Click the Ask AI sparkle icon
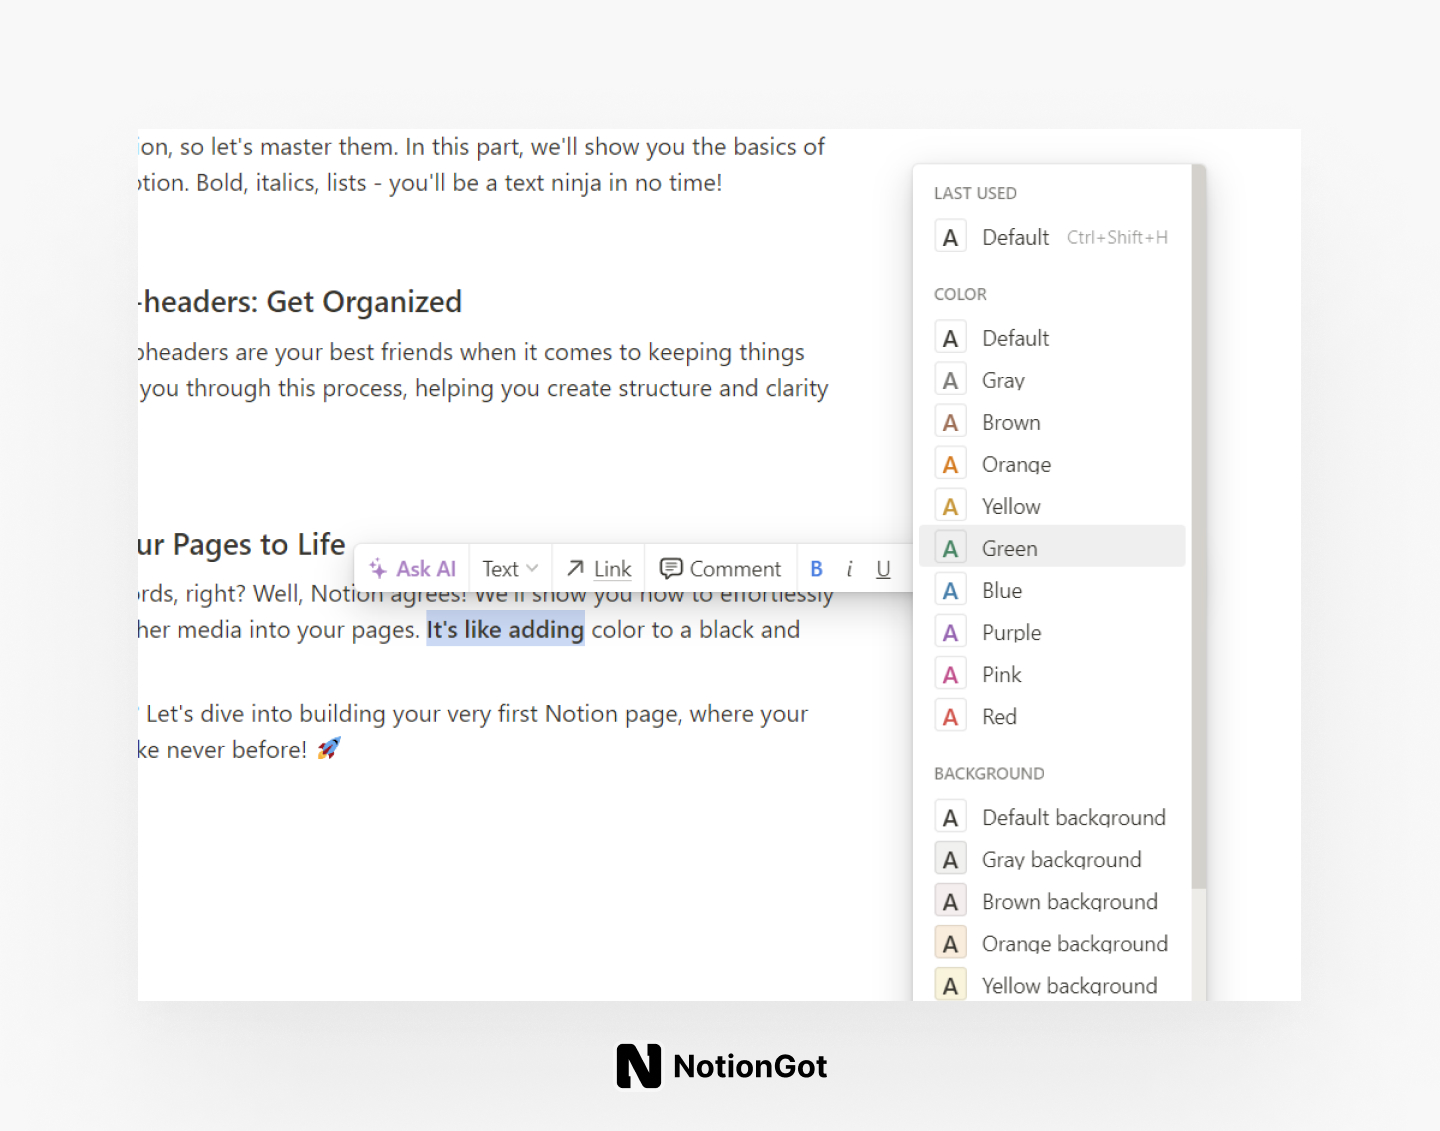Image resolution: width=1440 pixels, height=1131 pixels. tap(379, 568)
